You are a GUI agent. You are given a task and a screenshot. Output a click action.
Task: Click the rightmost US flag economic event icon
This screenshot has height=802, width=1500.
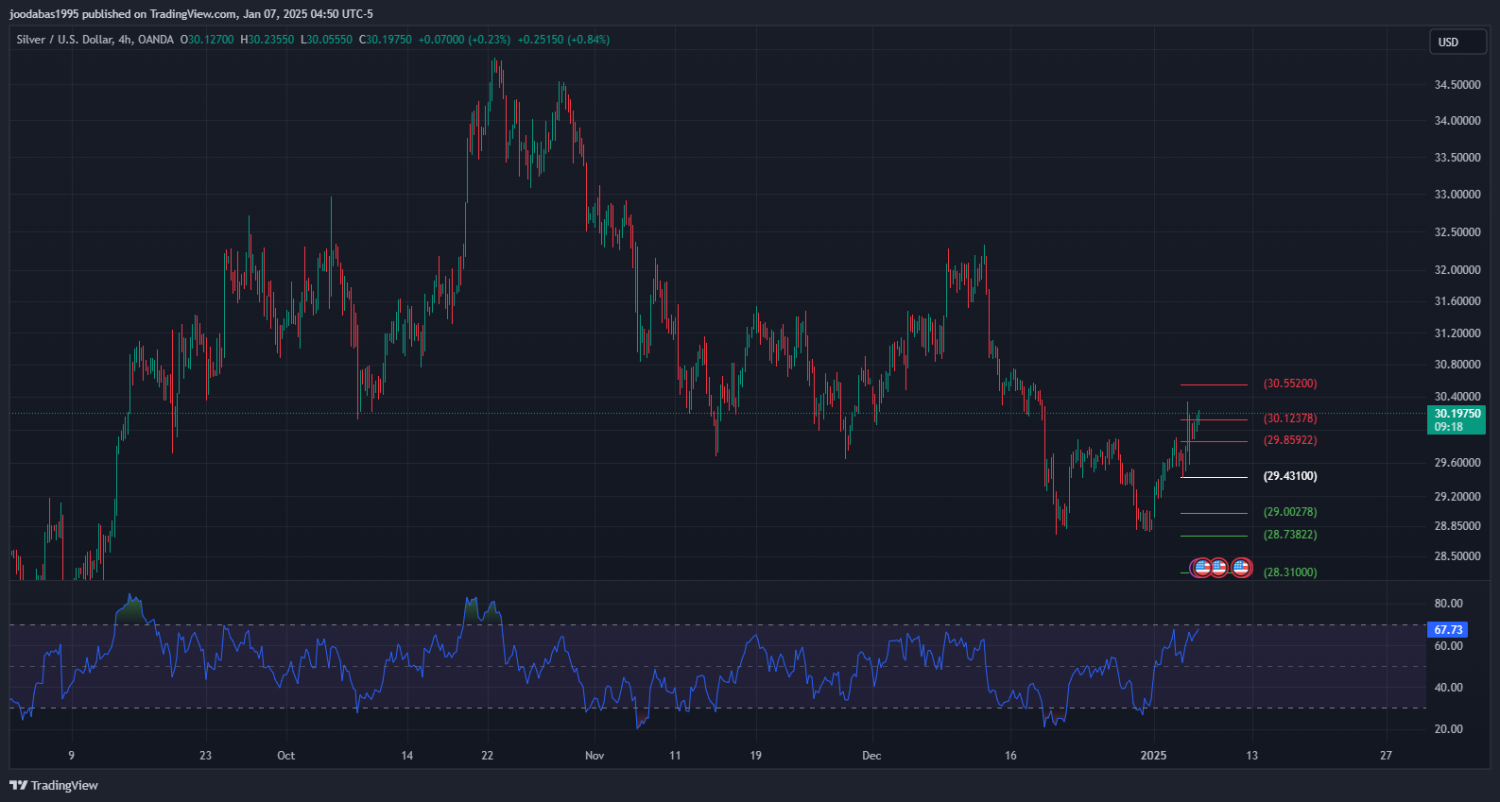1241,567
